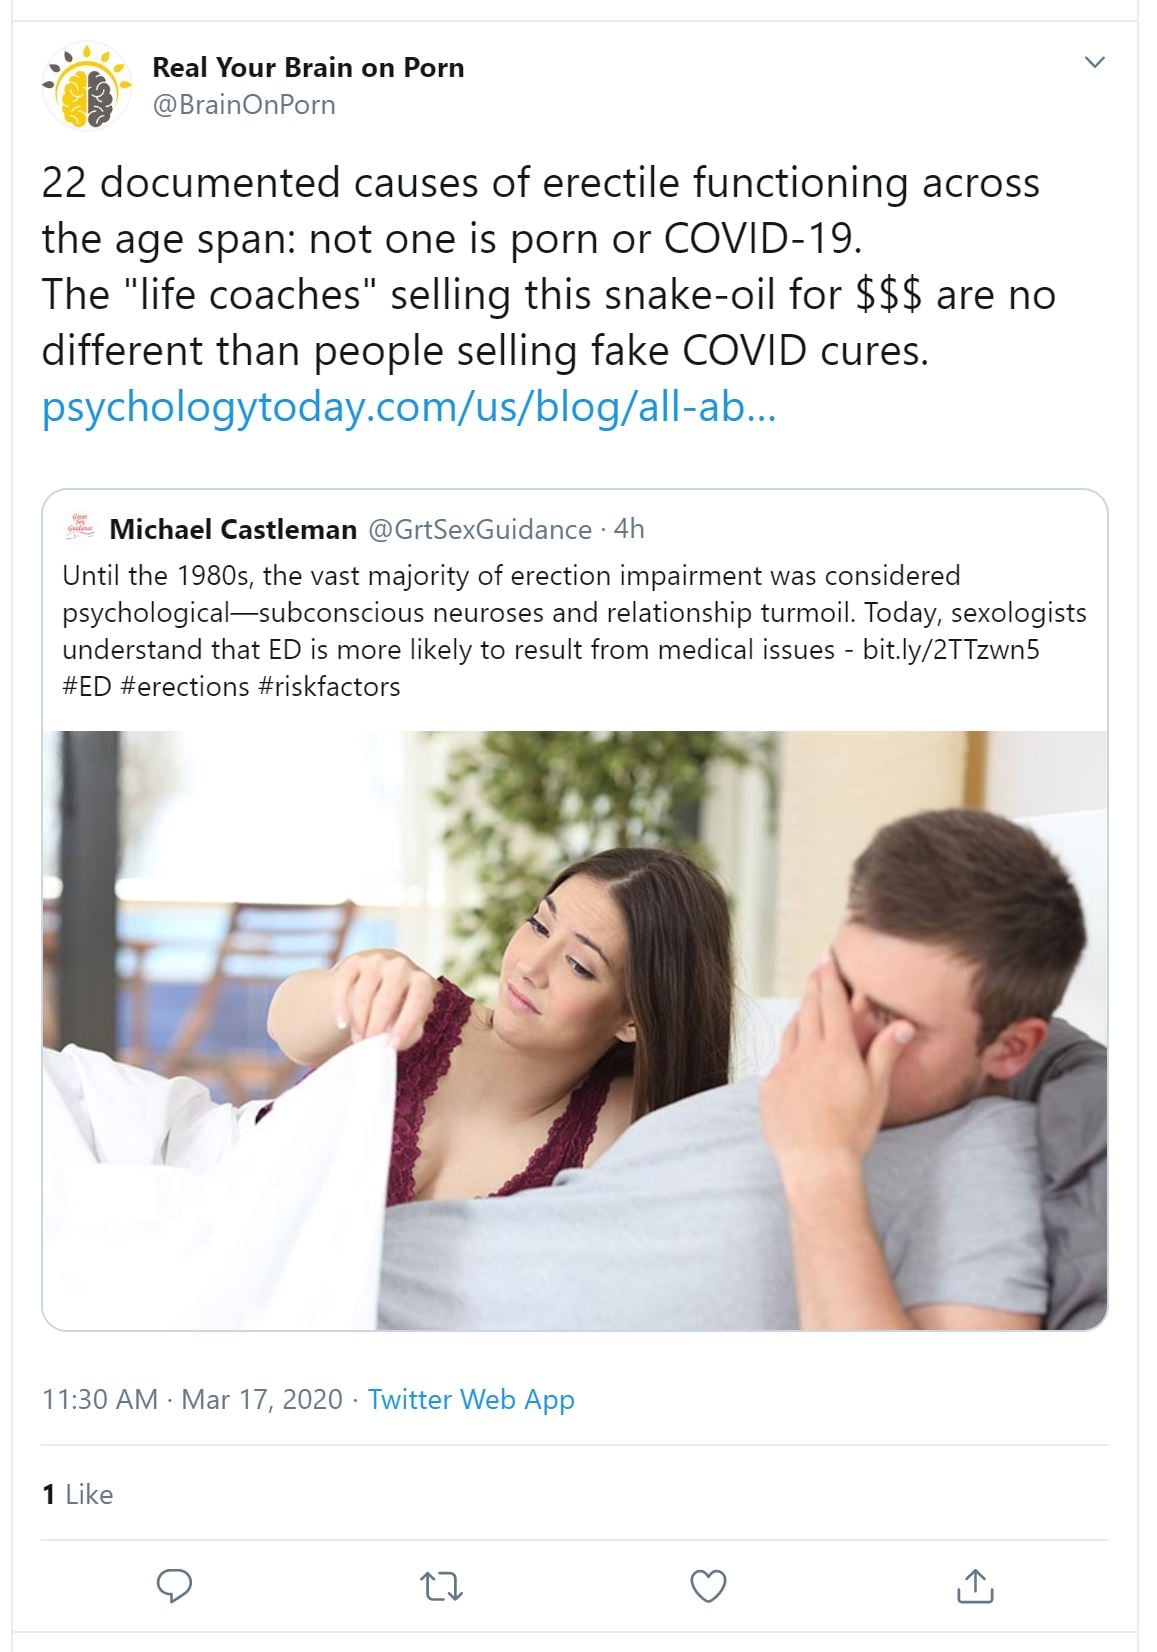Viewport: 1157px width, 1652px height.
Task: Click the share upload icon
Action: click(x=975, y=1586)
